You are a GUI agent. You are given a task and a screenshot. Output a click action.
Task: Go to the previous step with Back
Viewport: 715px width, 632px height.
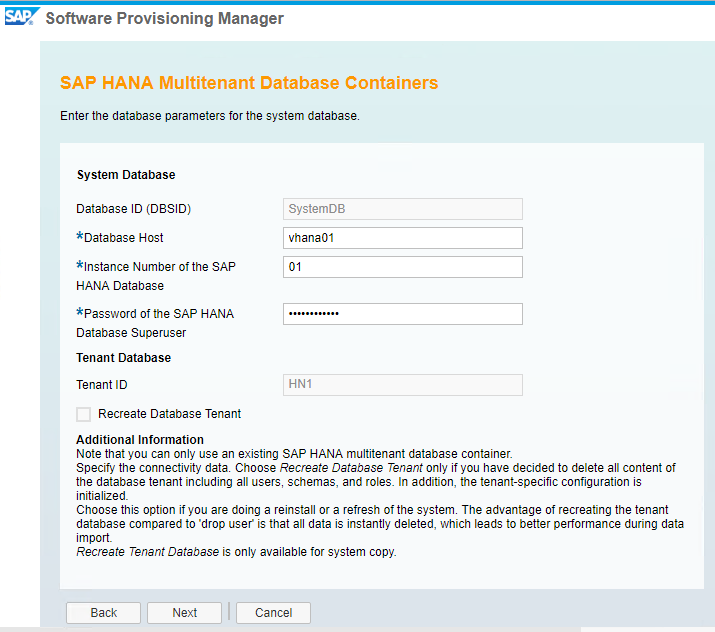click(x=104, y=612)
